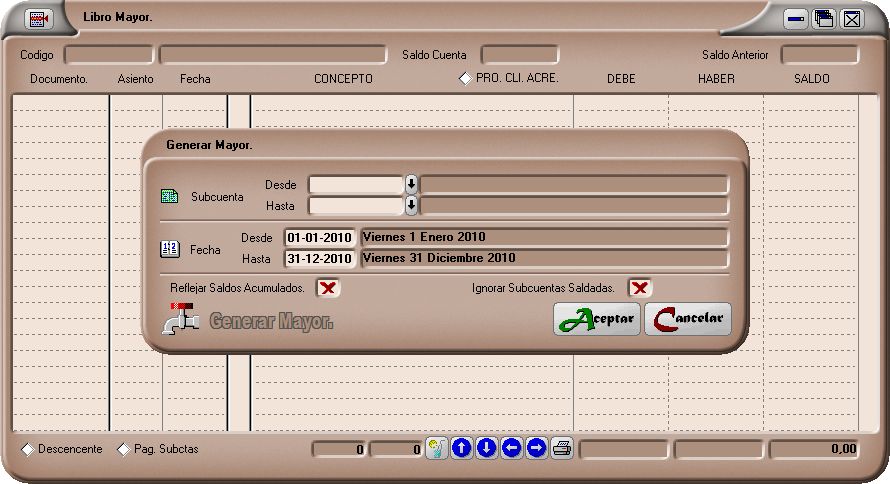Click the Cancelar button
The width and height of the screenshot is (890, 484).
[x=688, y=319]
